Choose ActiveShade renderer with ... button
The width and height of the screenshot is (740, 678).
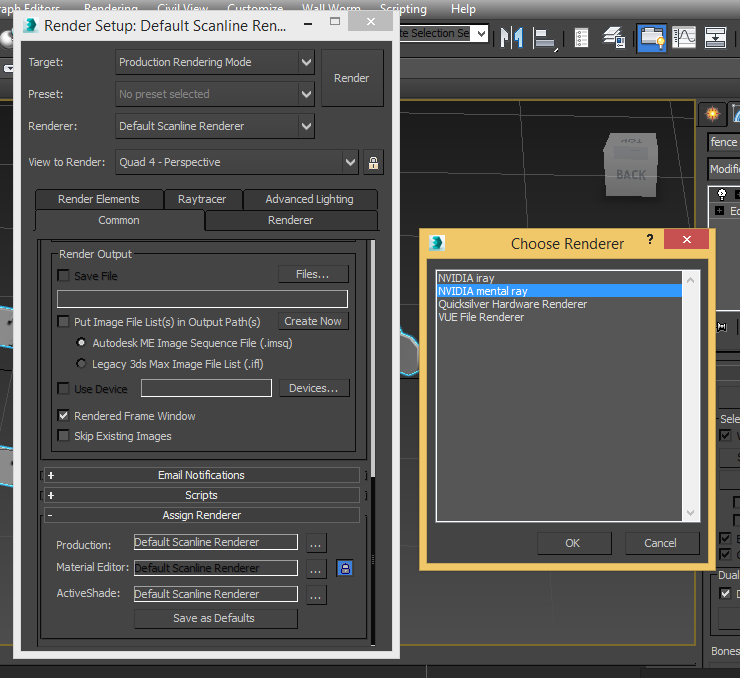pyautogui.click(x=316, y=594)
